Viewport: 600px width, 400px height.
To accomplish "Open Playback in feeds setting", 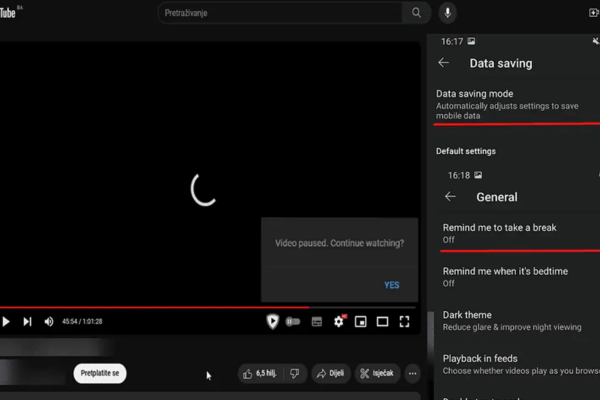I will tap(520, 364).
